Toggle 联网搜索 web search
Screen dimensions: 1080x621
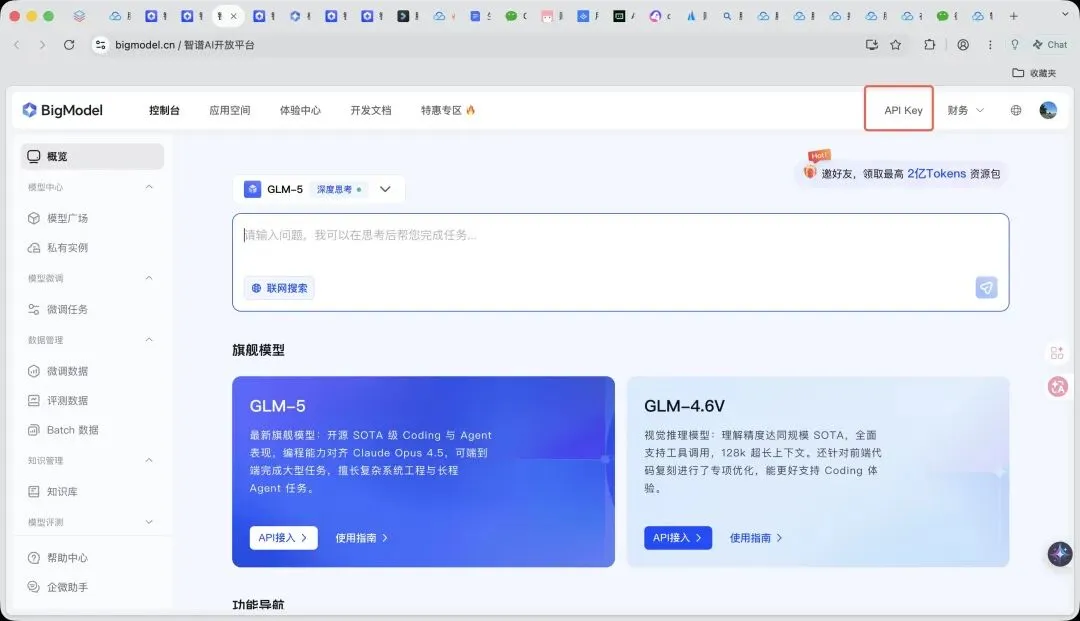pyautogui.click(x=279, y=288)
